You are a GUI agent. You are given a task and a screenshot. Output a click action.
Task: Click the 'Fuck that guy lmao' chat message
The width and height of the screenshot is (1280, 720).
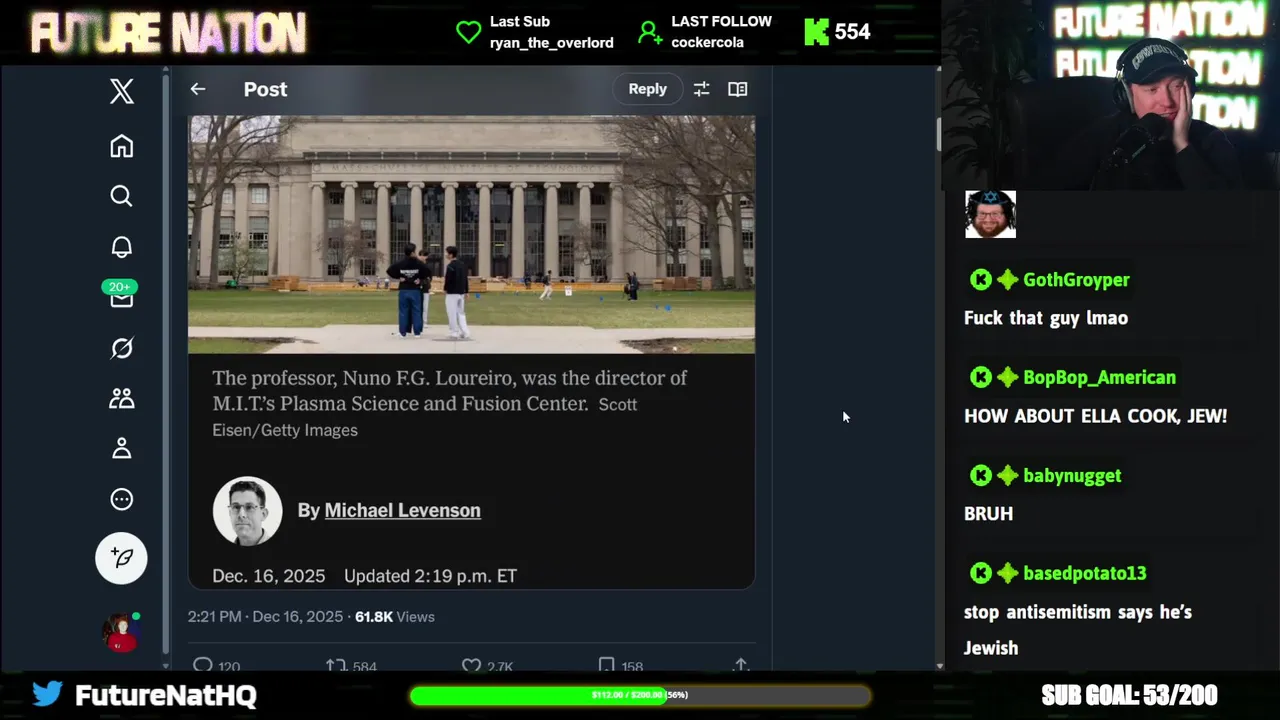(1046, 318)
